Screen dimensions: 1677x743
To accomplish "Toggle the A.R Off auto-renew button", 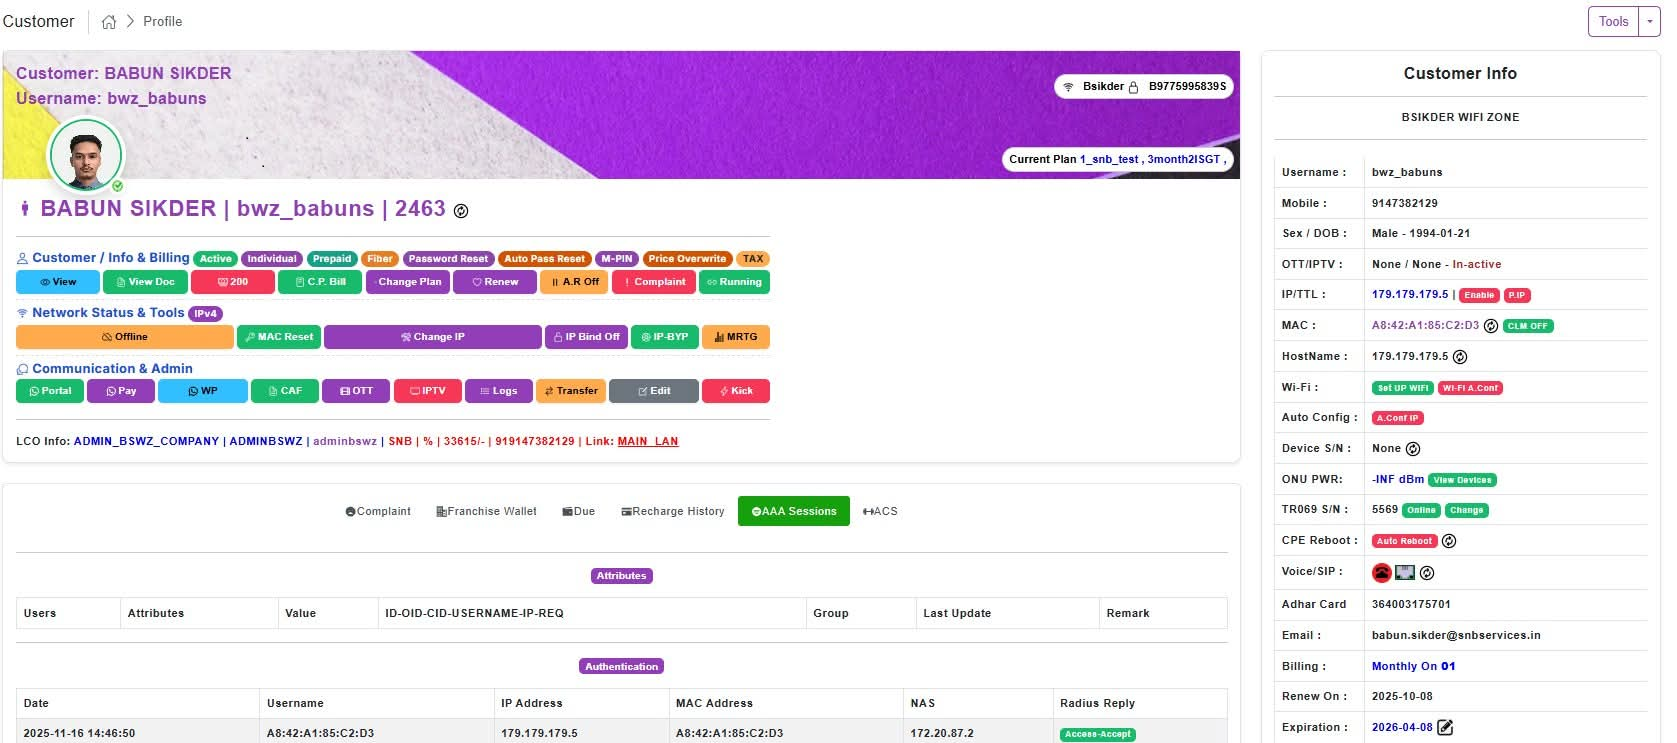I will coord(575,282).
